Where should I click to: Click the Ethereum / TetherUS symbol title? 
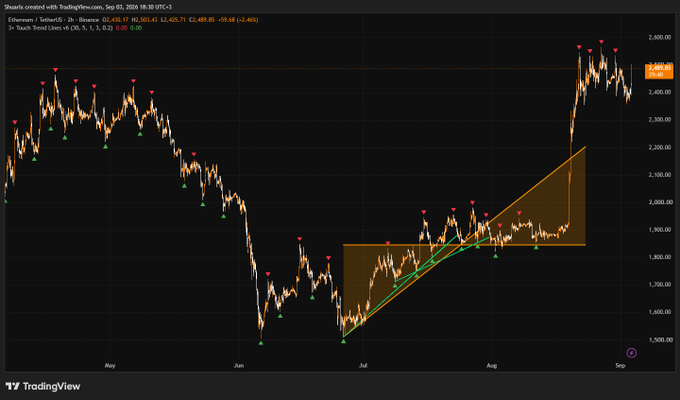coord(53,20)
